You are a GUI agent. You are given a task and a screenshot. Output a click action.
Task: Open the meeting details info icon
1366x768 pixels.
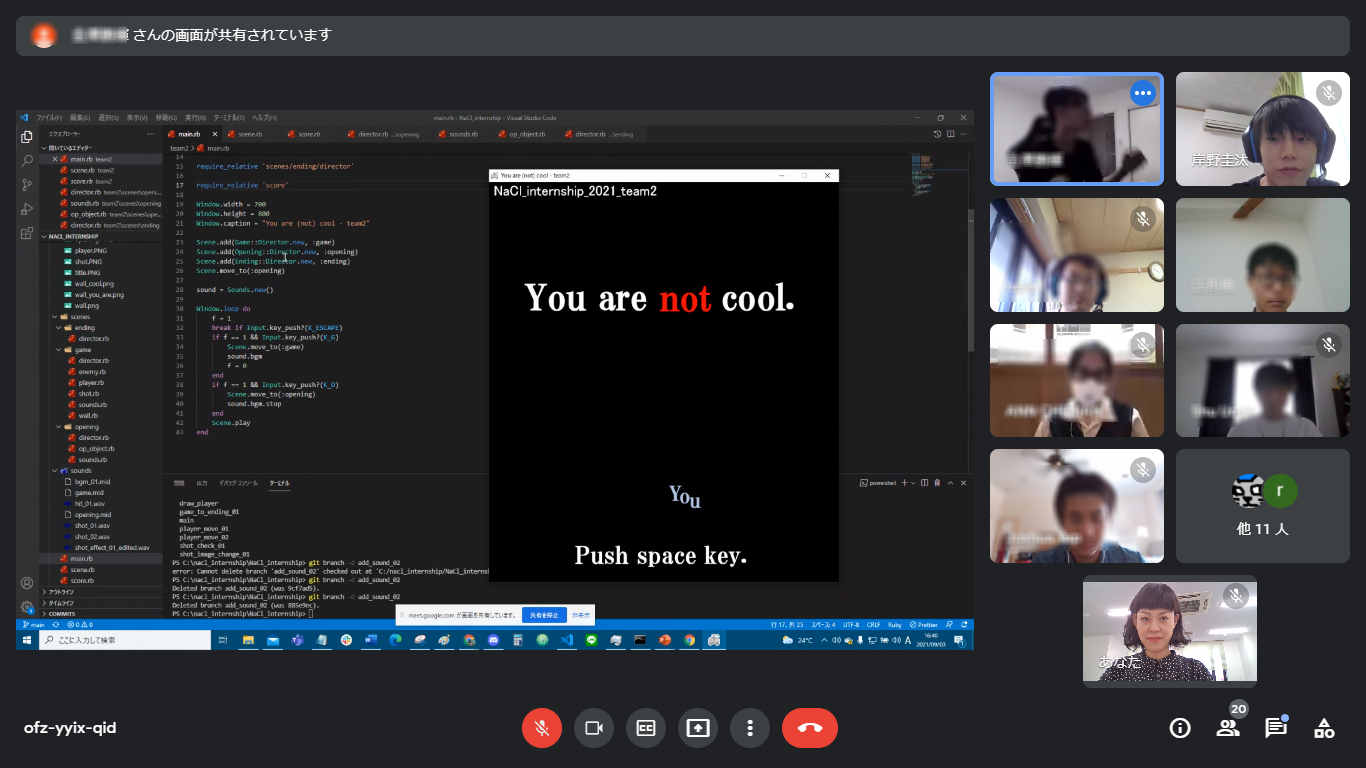tap(1180, 728)
